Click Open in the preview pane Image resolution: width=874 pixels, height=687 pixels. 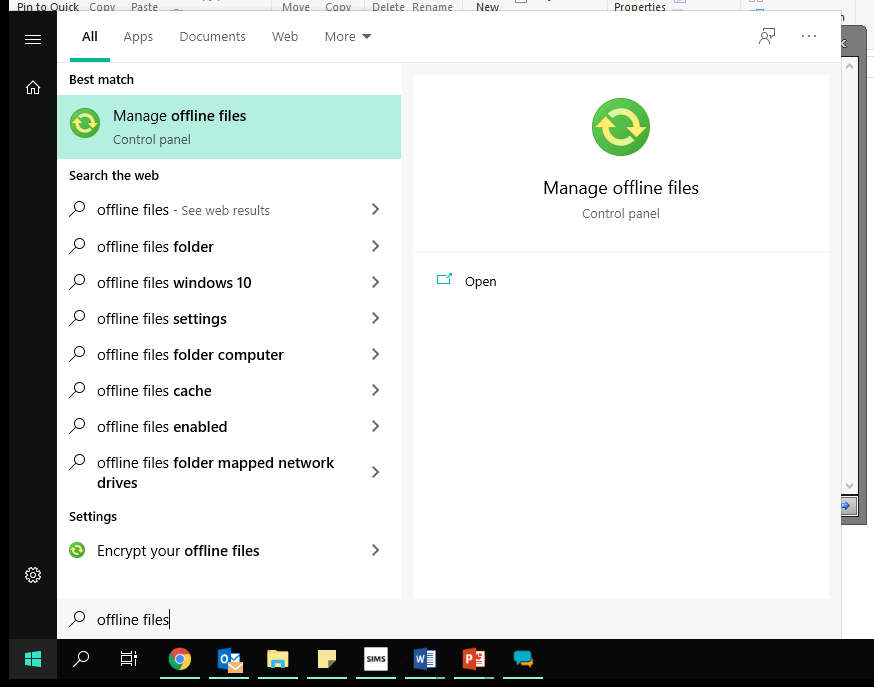pos(480,281)
